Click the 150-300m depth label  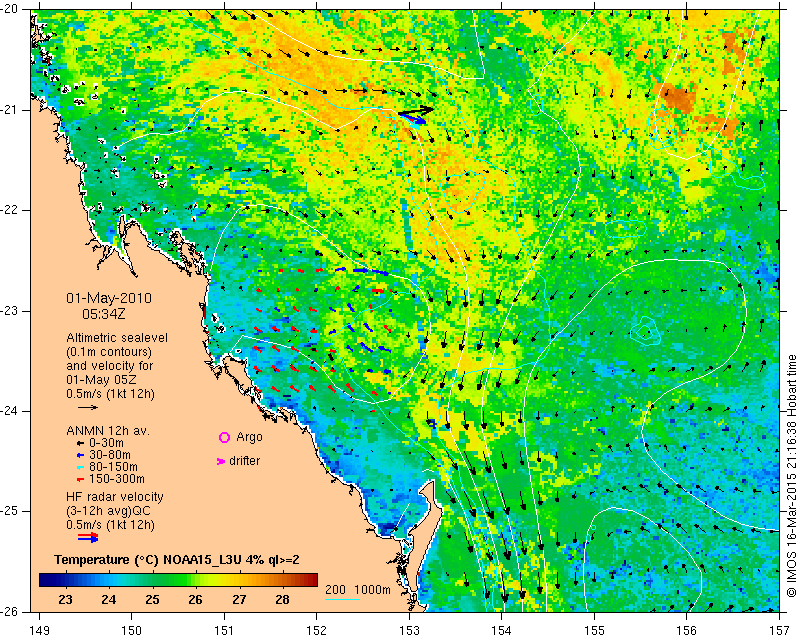(116, 479)
